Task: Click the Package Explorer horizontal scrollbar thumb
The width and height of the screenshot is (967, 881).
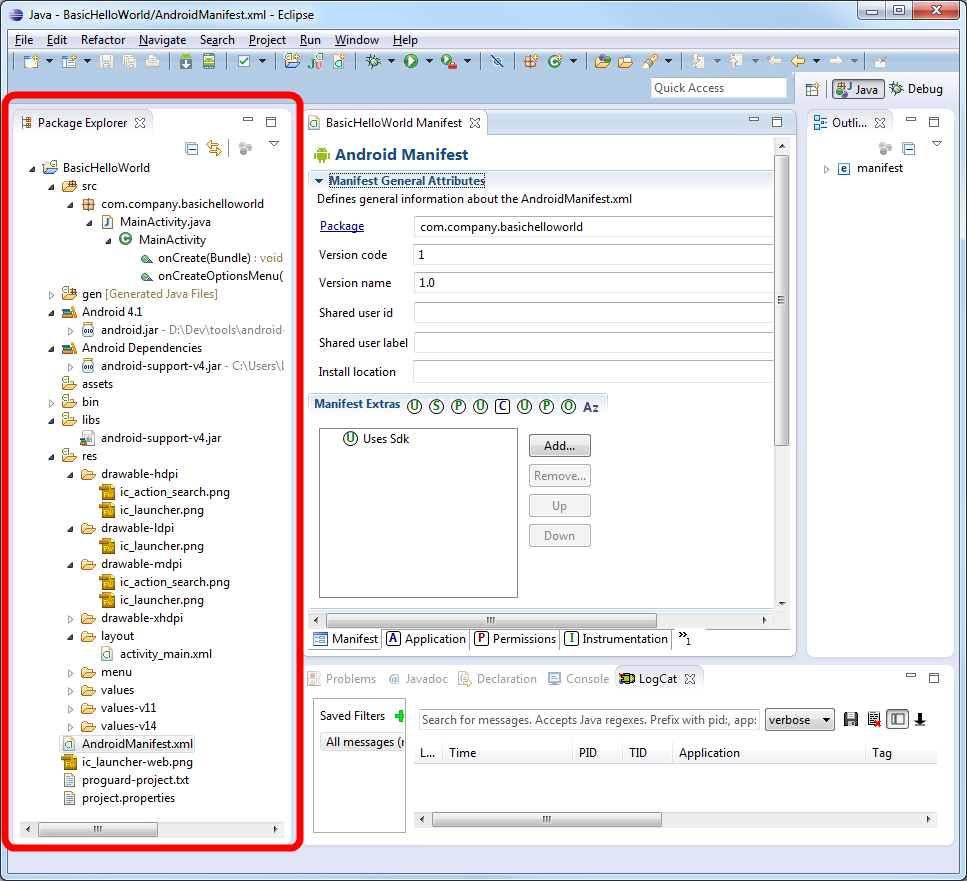Action: click(97, 830)
